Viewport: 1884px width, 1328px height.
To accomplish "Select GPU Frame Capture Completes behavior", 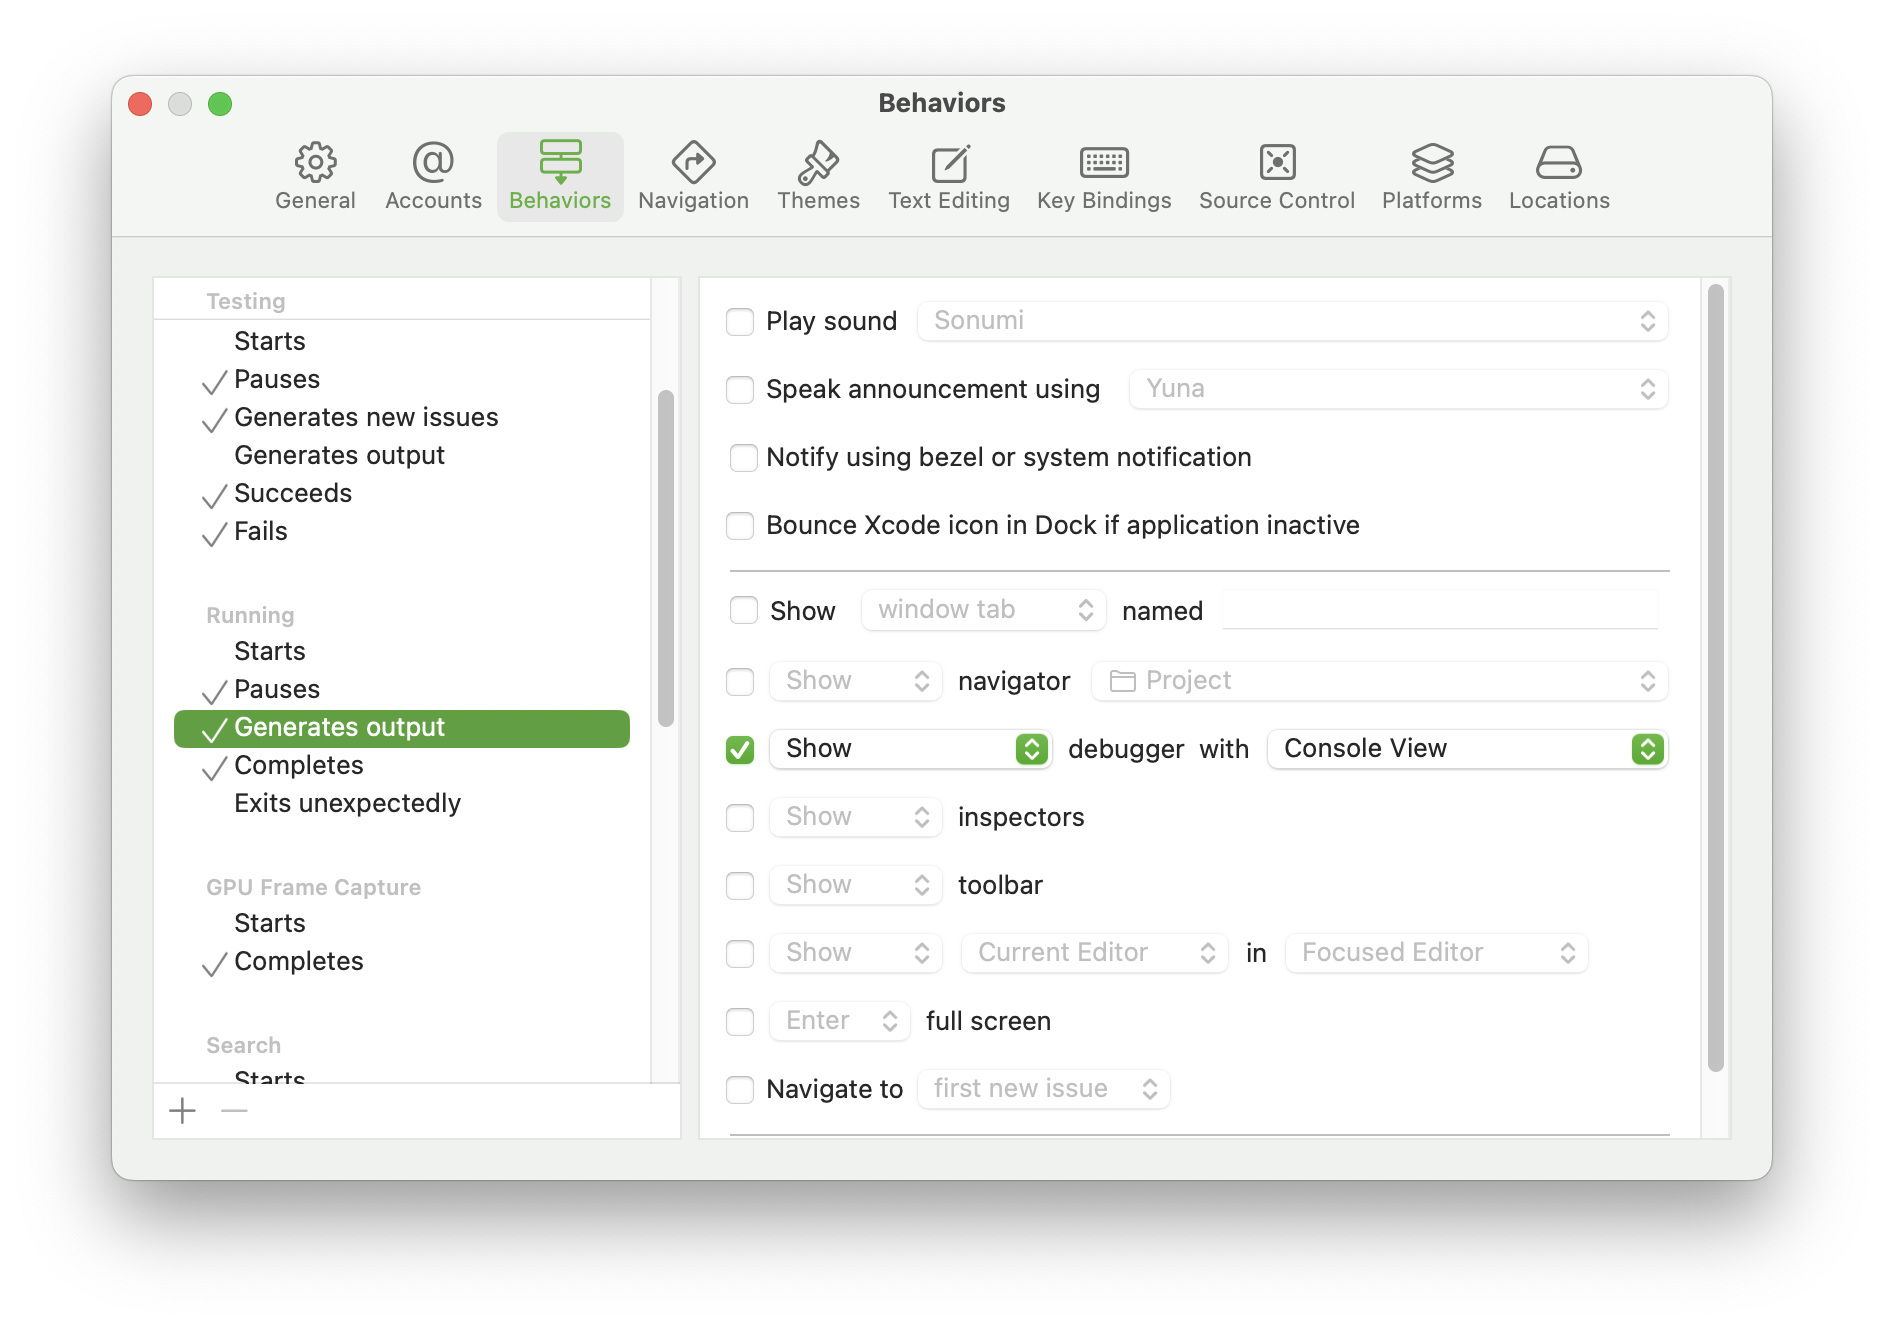I will tap(402, 961).
